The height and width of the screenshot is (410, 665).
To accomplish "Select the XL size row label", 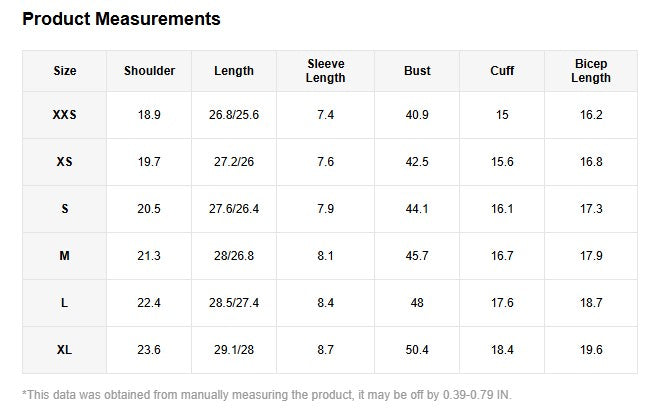I will coord(65,350).
